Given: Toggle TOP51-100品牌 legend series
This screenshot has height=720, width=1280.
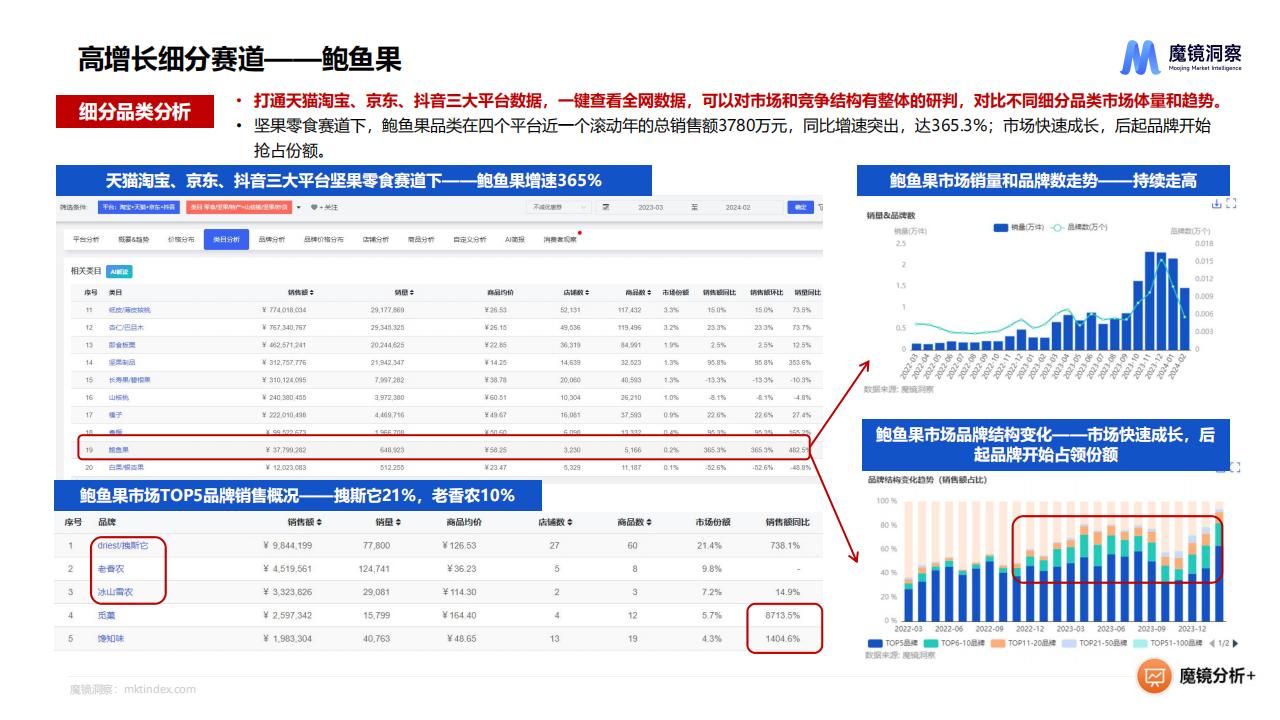Looking at the screenshot, I should coord(1166,643).
